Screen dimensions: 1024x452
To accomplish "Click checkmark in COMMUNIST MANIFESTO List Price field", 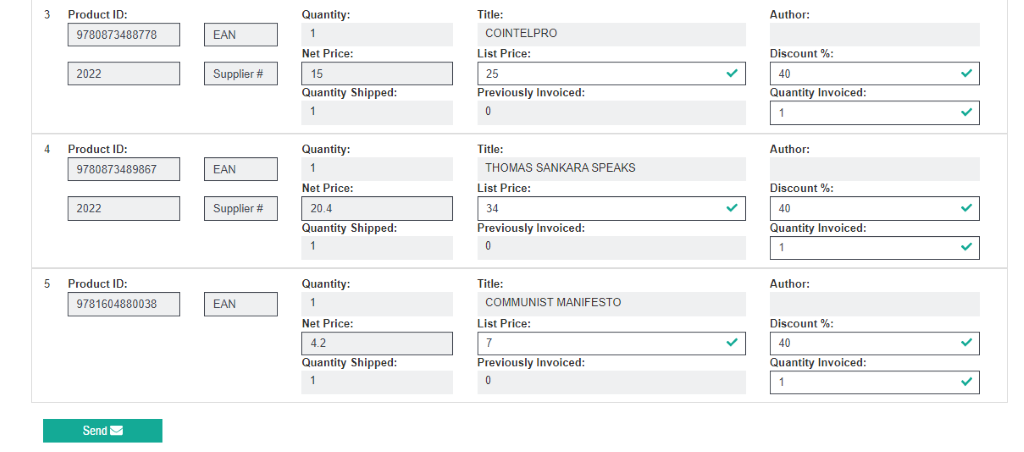I will tap(732, 343).
